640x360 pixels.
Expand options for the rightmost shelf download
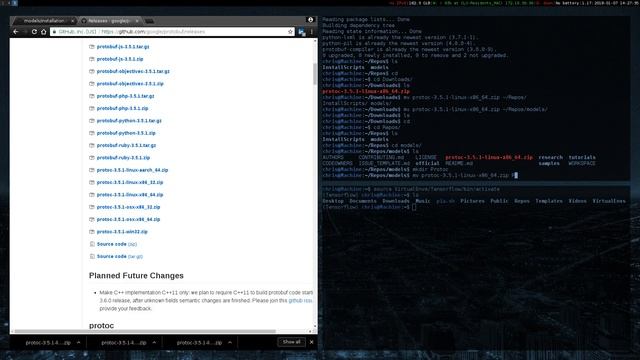(230, 342)
